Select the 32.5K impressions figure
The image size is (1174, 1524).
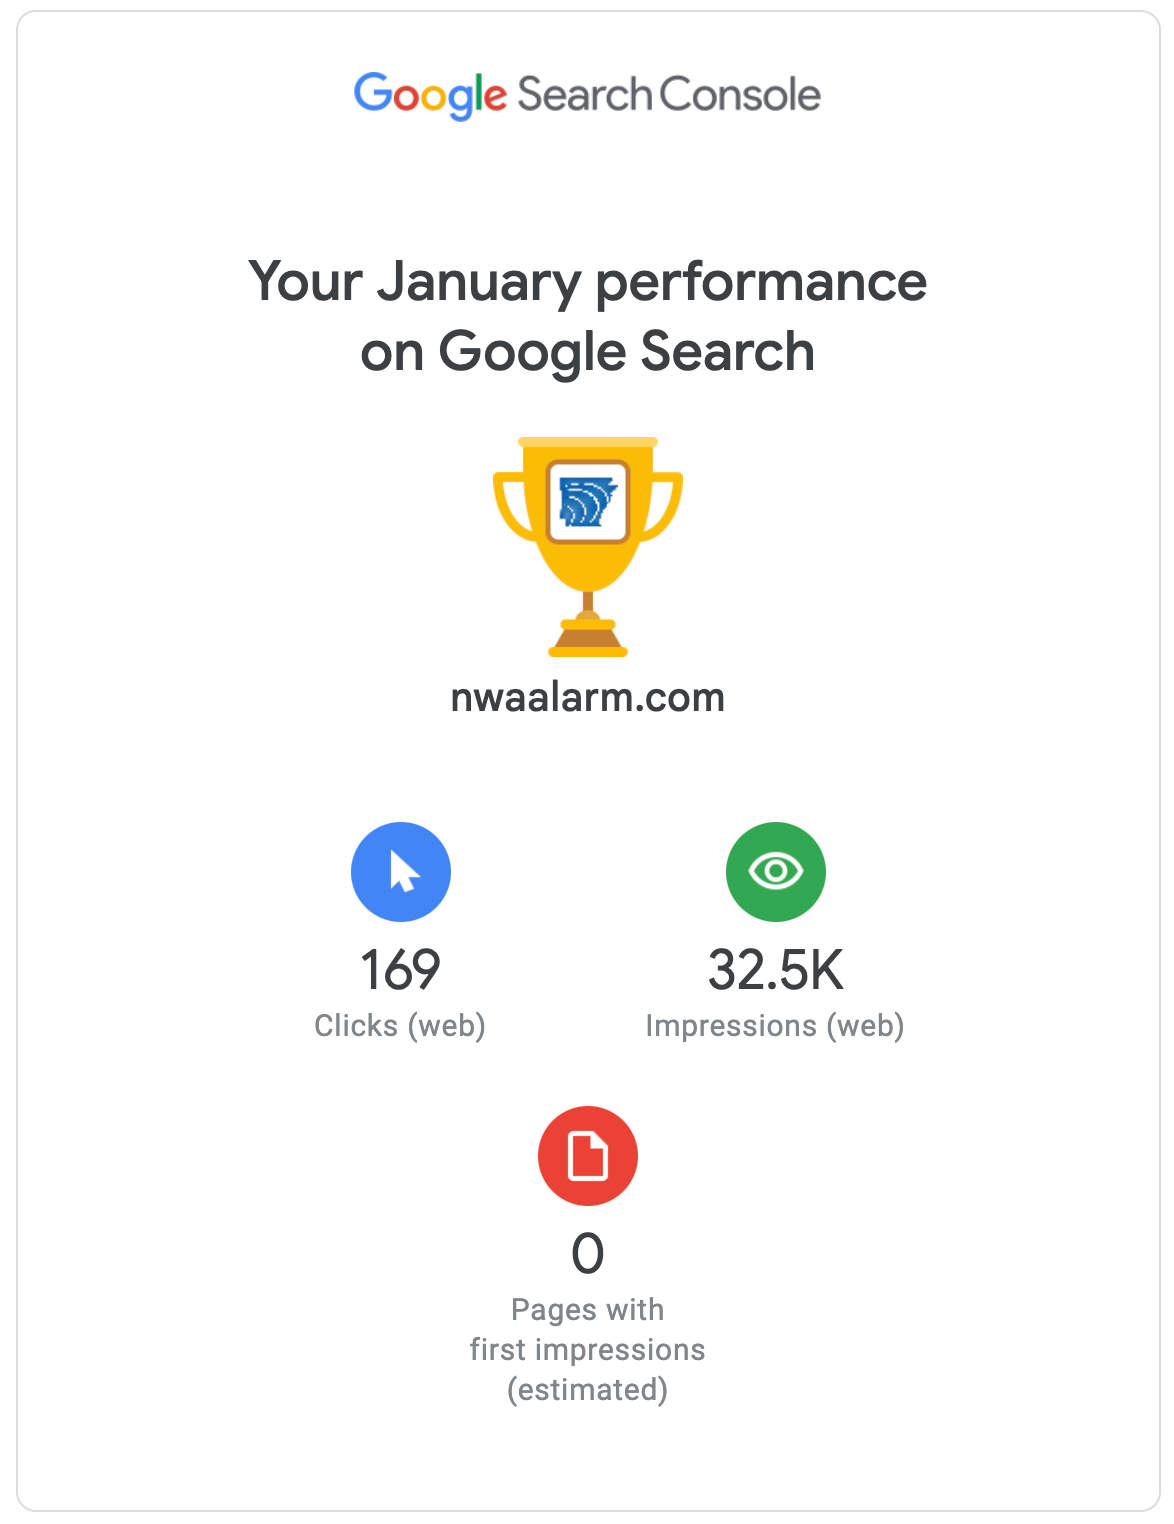[x=775, y=970]
